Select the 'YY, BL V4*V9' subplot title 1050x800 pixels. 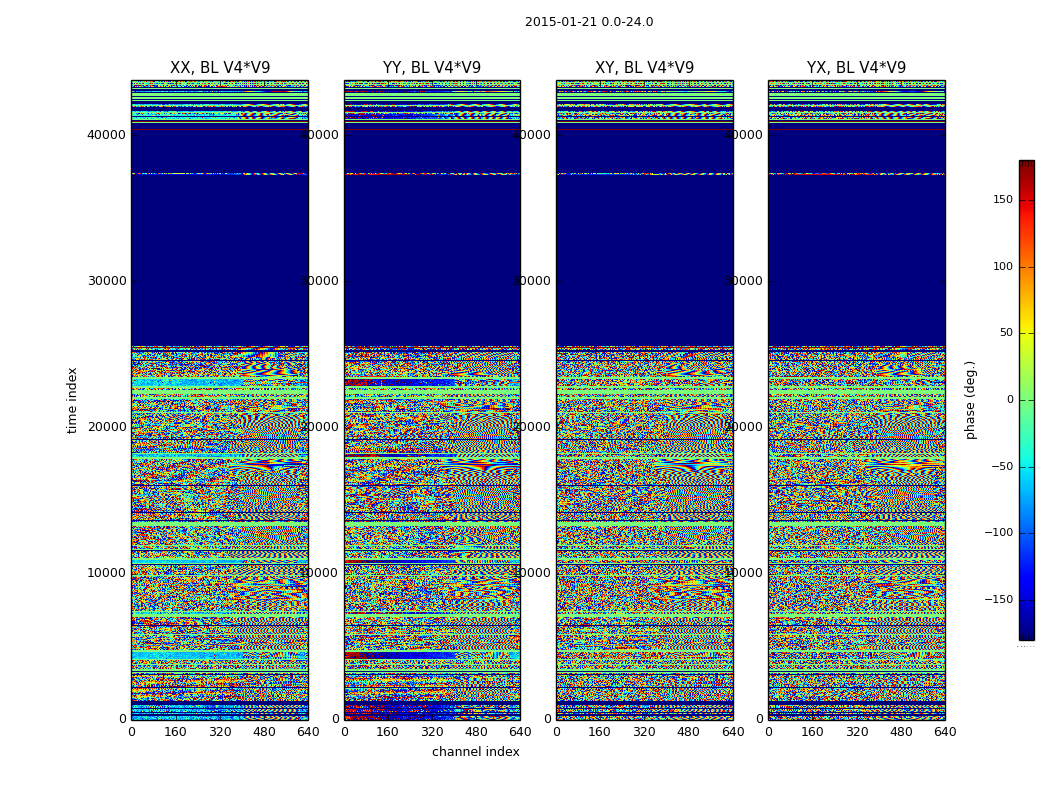pyautogui.click(x=432, y=68)
